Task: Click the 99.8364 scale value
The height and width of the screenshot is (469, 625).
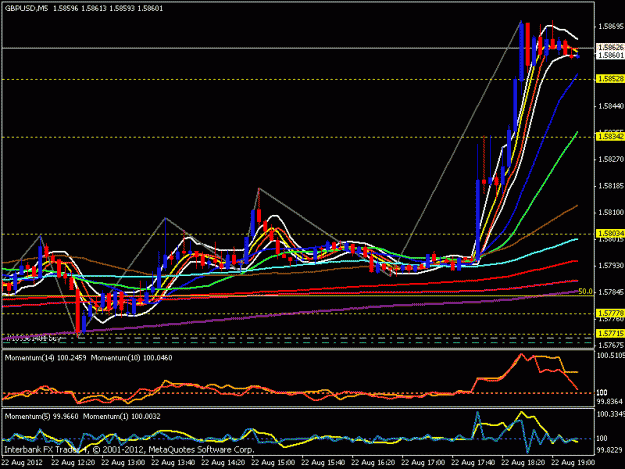Action: point(609,401)
